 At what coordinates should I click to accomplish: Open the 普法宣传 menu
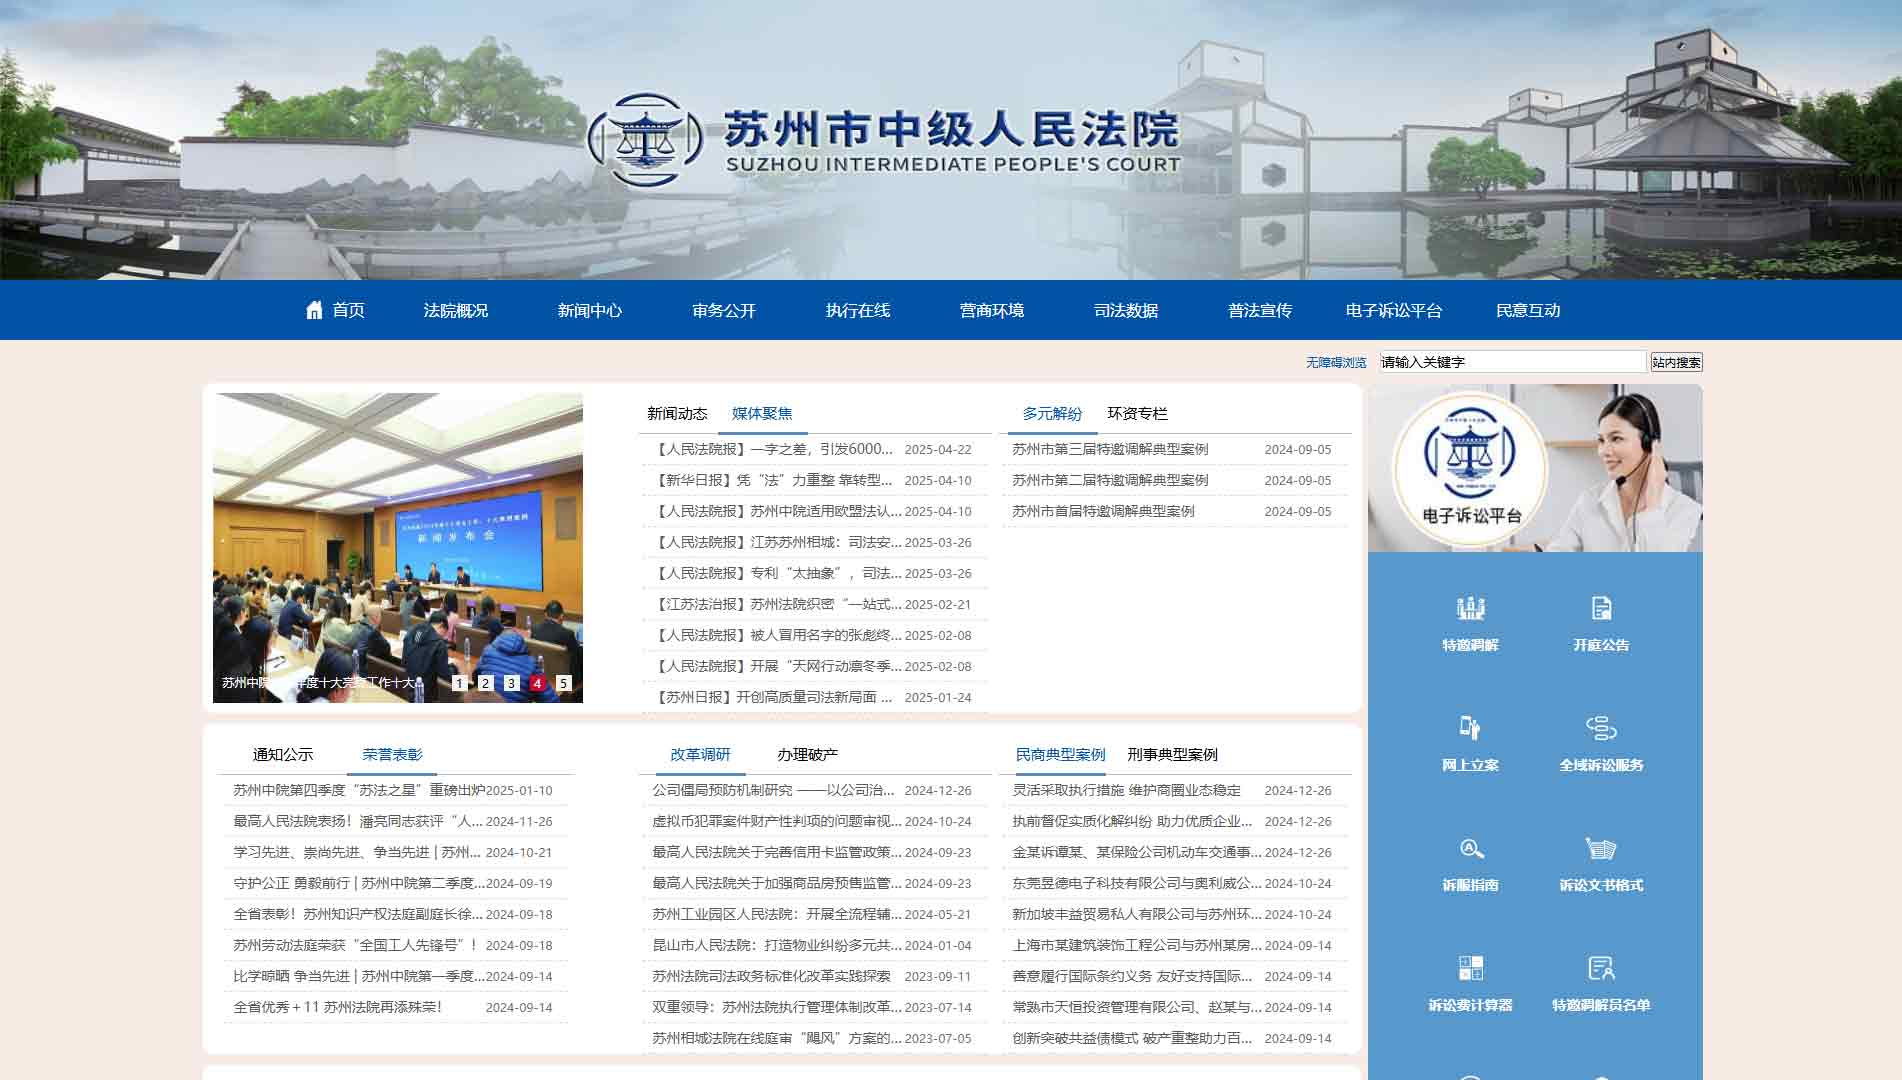(x=1259, y=310)
